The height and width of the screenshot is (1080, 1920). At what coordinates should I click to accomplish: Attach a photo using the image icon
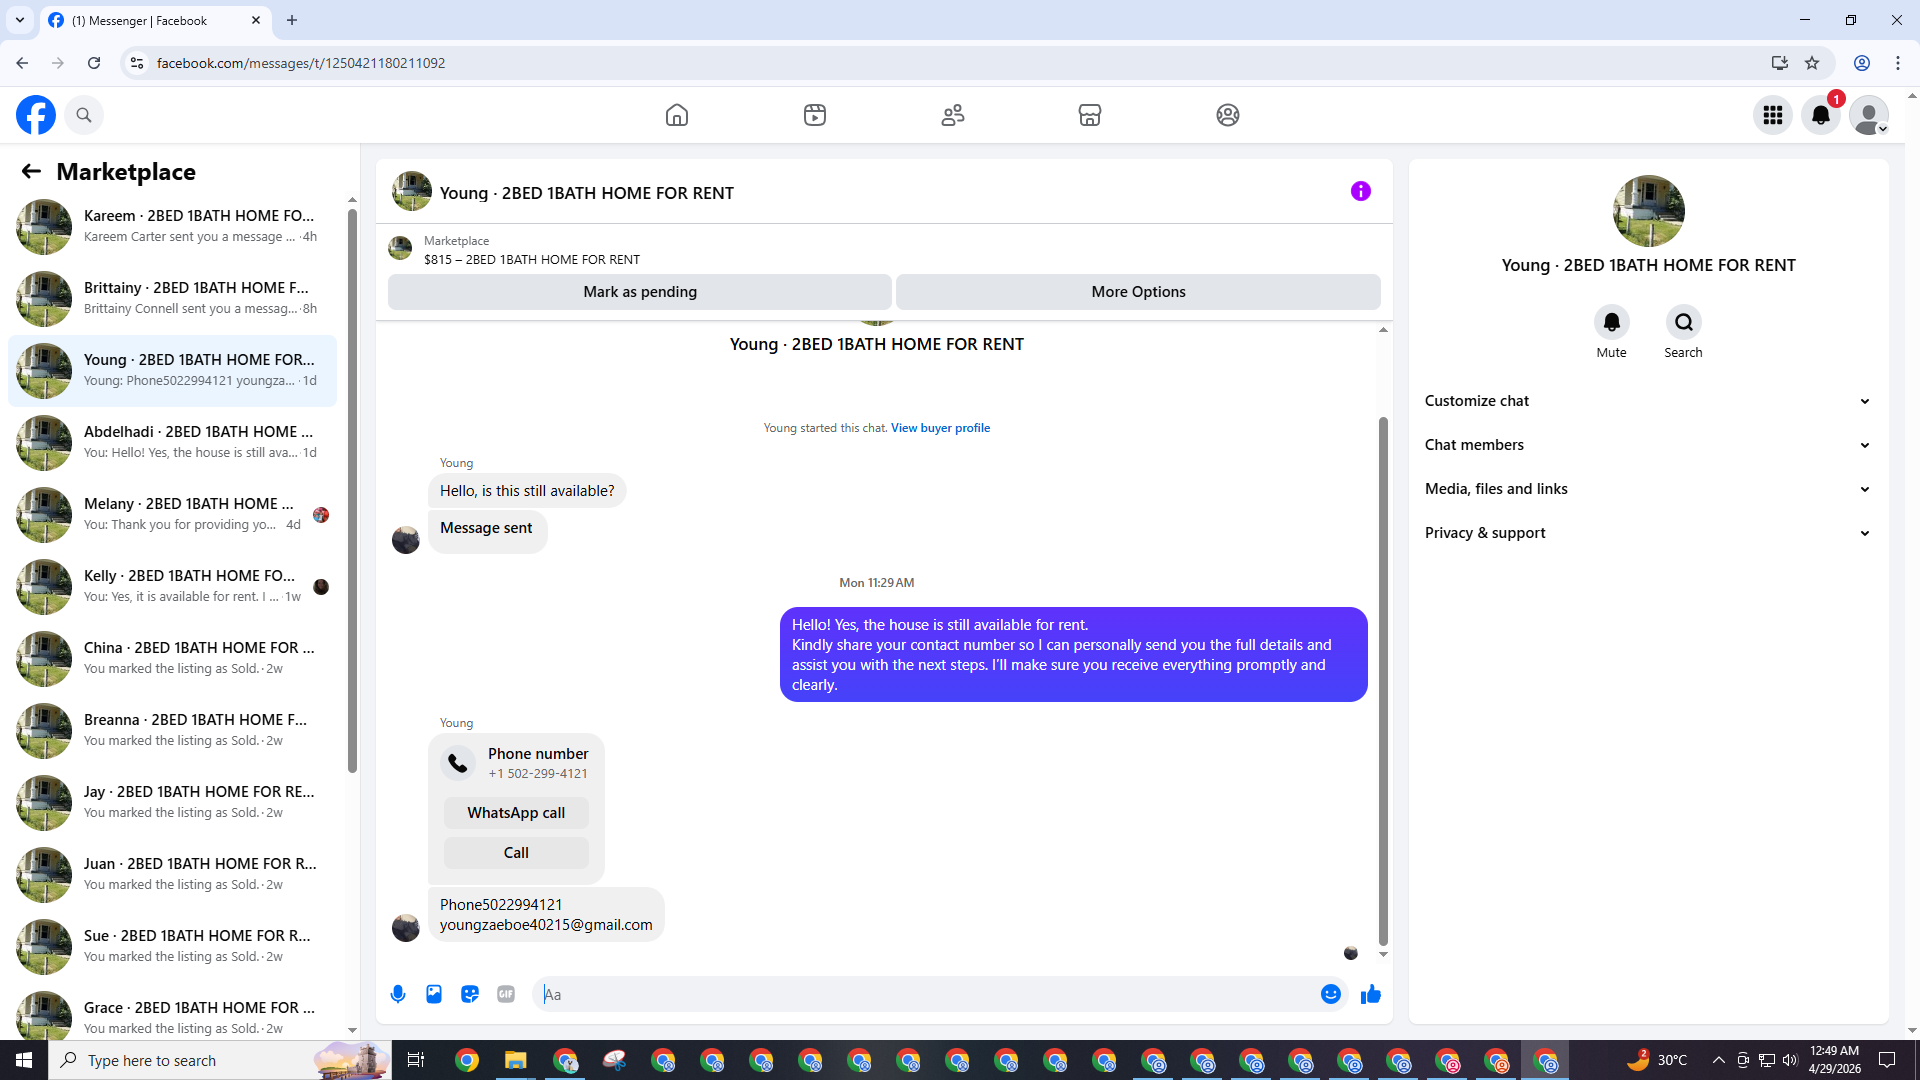point(434,994)
